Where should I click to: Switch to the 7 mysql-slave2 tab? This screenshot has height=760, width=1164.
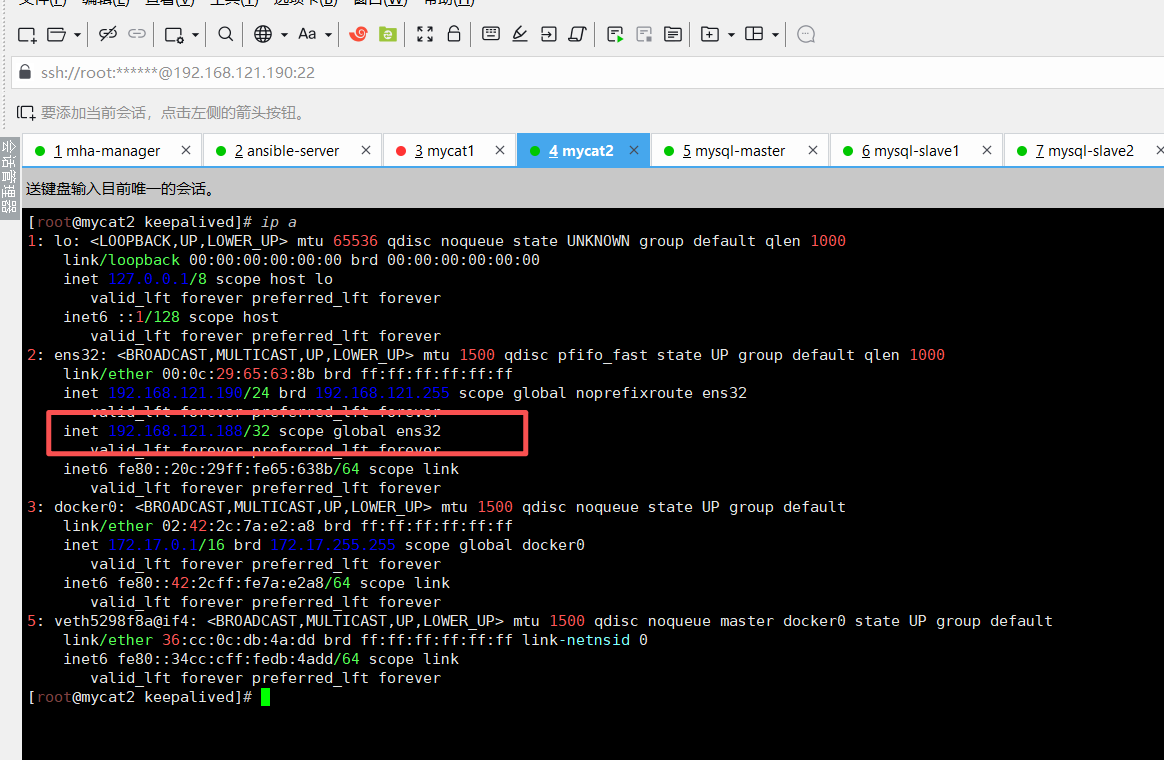point(1085,151)
